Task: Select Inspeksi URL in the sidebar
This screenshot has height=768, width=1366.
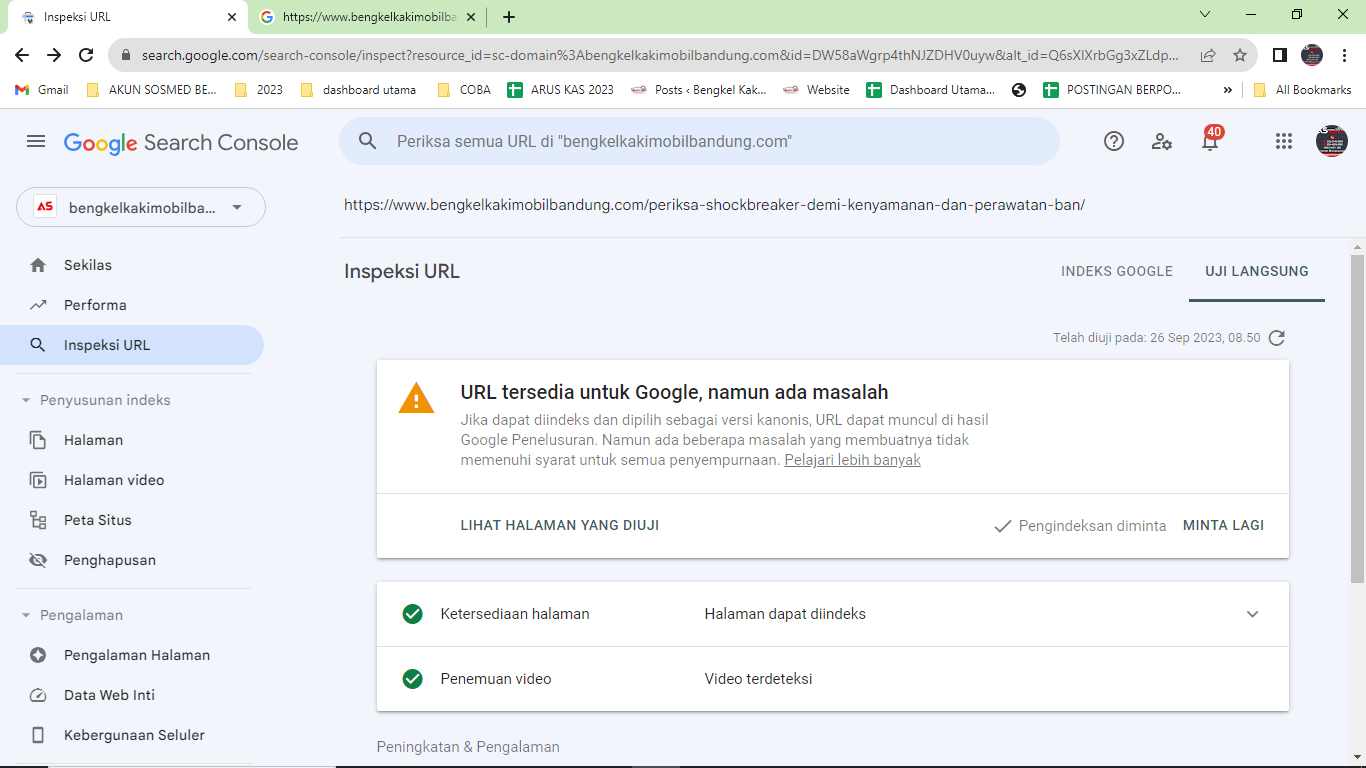Action: [x=132, y=345]
